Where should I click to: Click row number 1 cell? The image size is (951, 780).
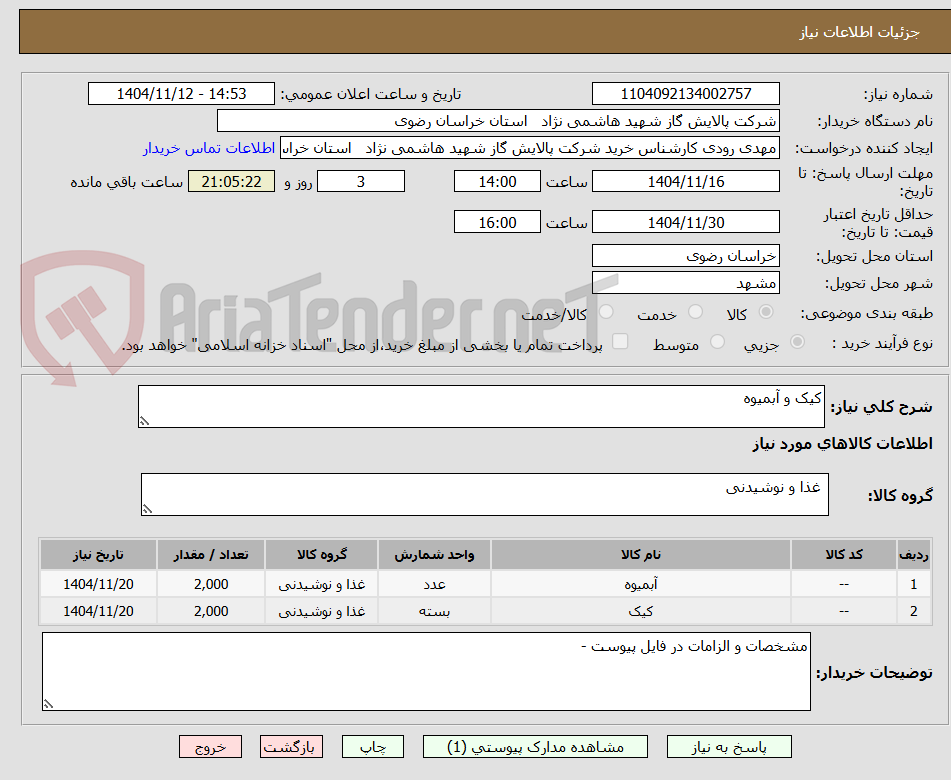click(x=913, y=583)
